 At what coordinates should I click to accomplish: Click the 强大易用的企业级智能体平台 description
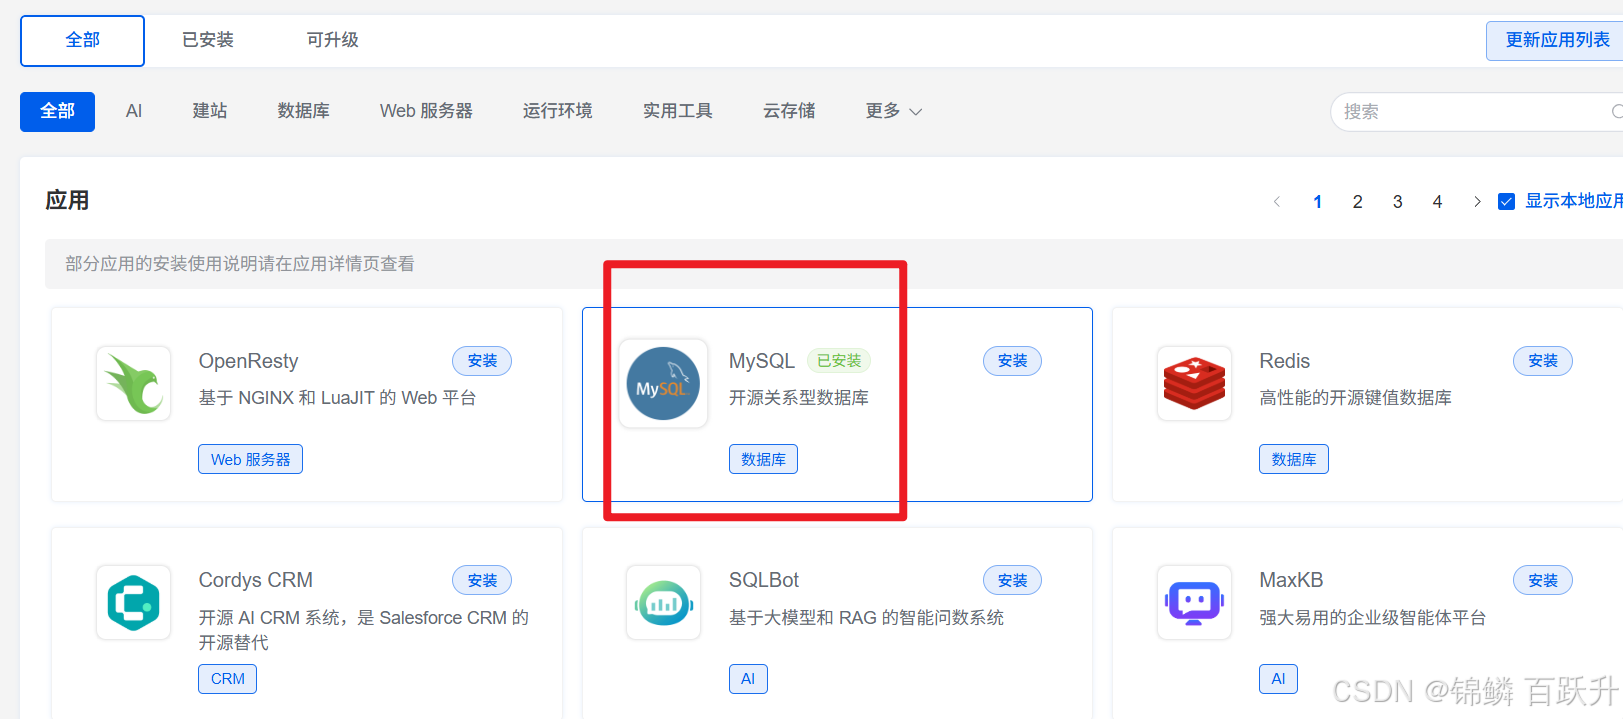tap(1373, 618)
